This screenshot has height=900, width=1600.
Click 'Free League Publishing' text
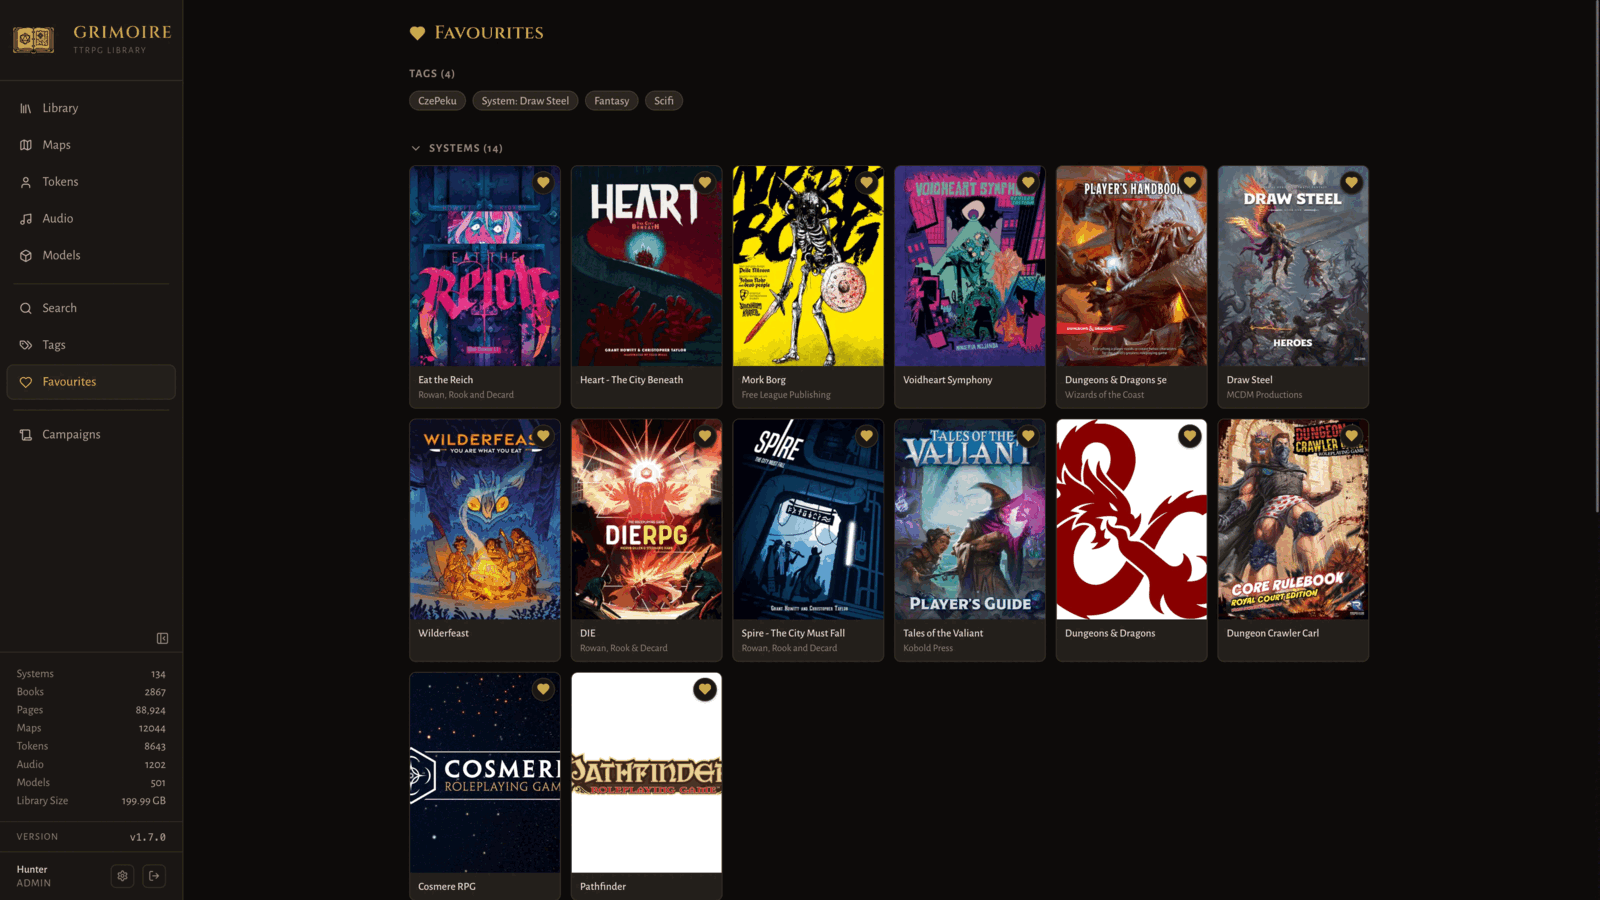786,395
